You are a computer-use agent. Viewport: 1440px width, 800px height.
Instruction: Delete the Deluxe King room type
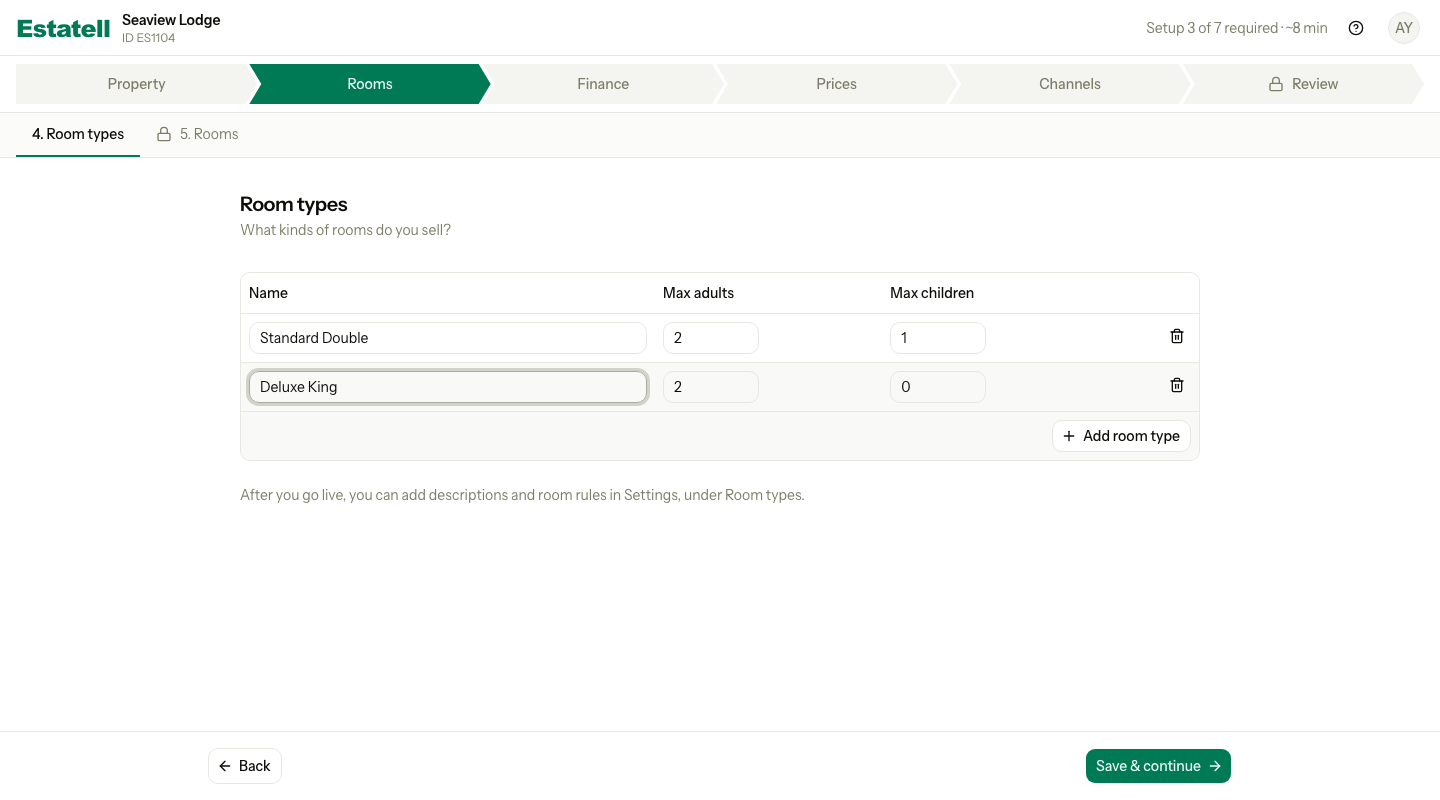(1177, 386)
